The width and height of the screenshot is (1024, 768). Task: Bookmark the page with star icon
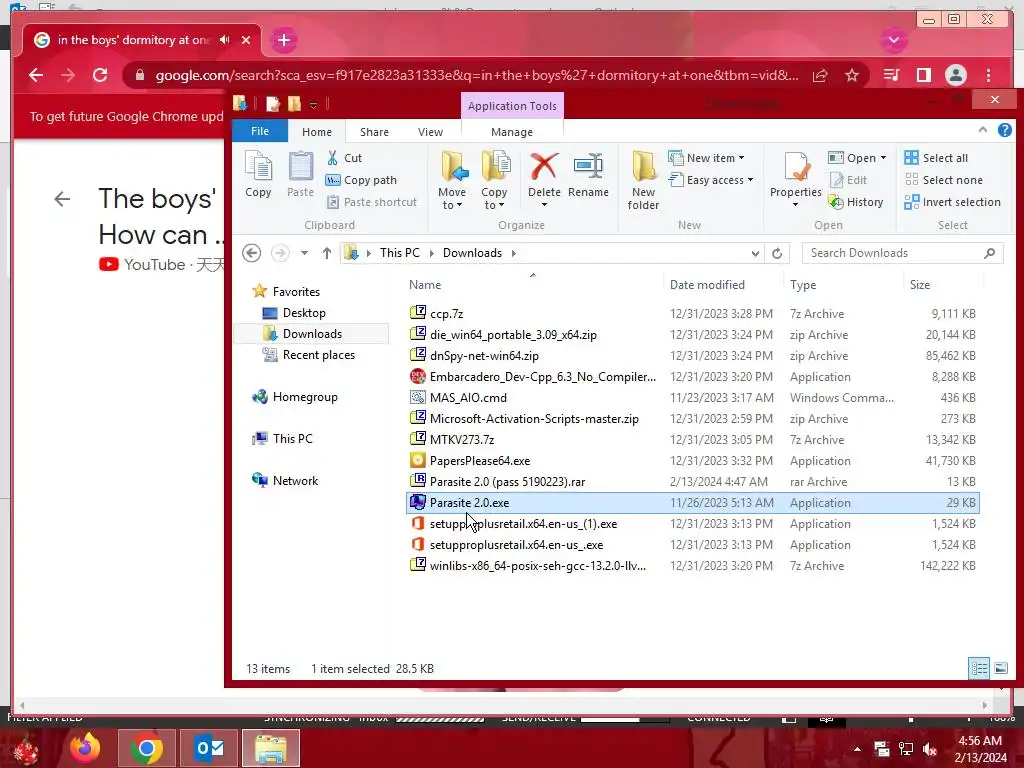pyautogui.click(x=852, y=76)
